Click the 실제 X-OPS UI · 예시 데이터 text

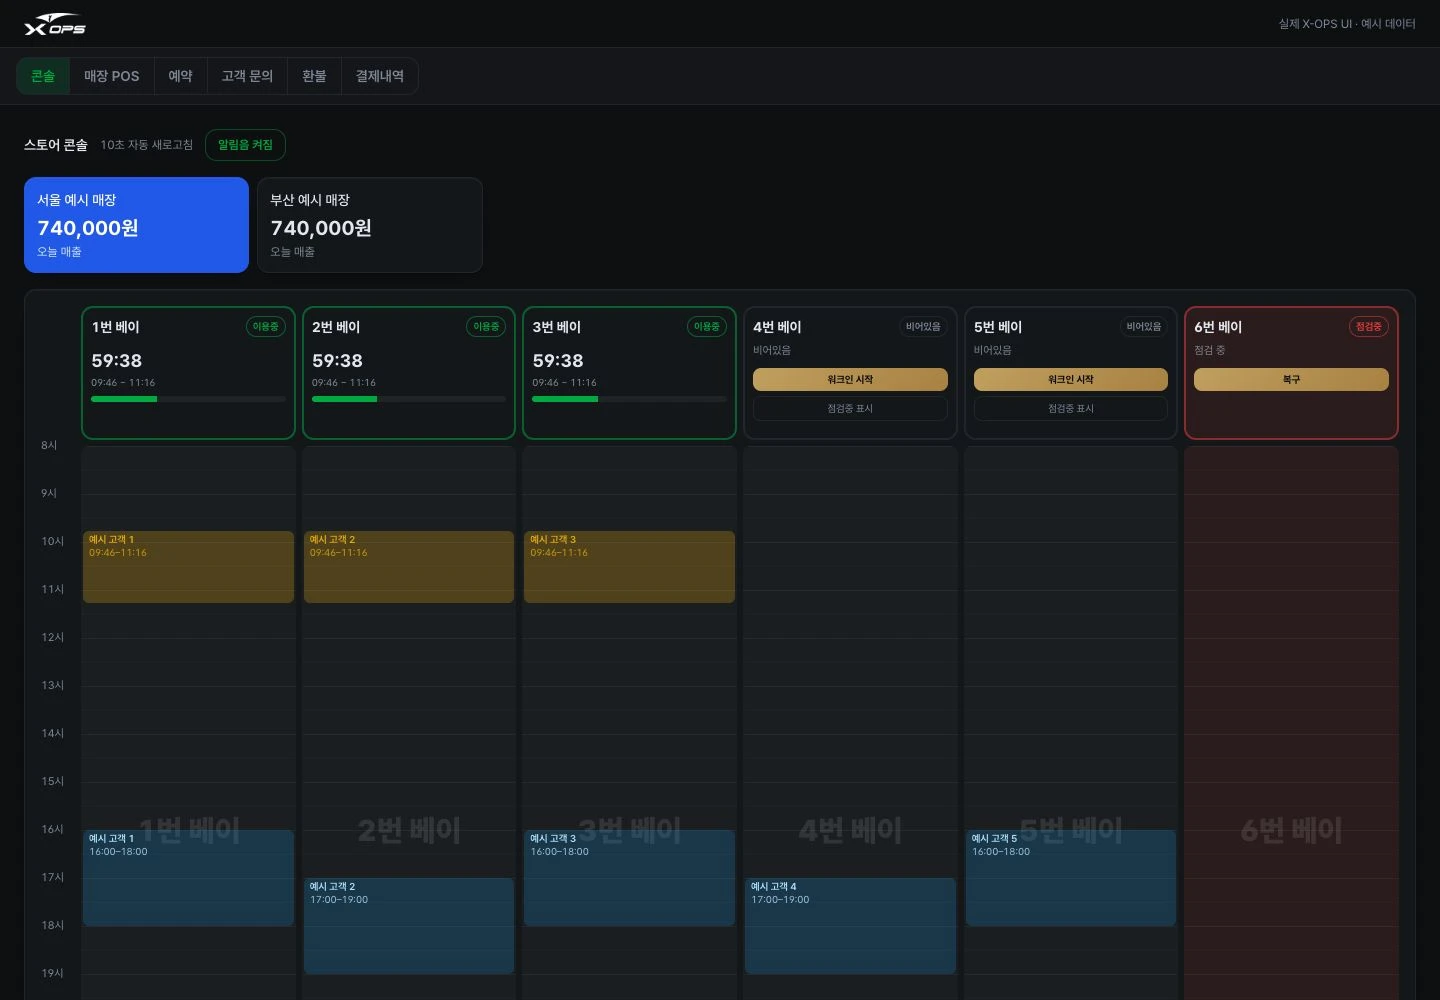[1347, 24]
